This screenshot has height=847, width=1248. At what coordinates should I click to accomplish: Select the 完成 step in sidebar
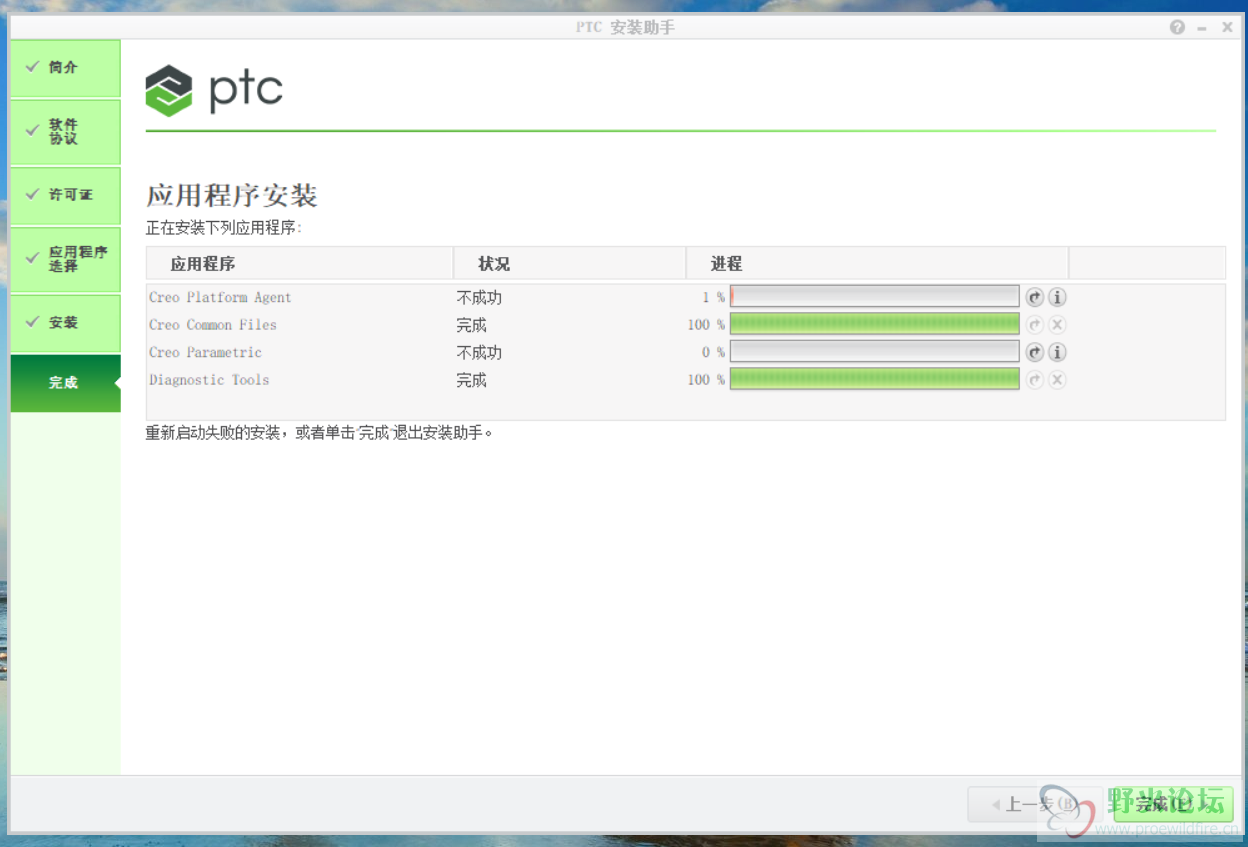(x=65, y=383)
